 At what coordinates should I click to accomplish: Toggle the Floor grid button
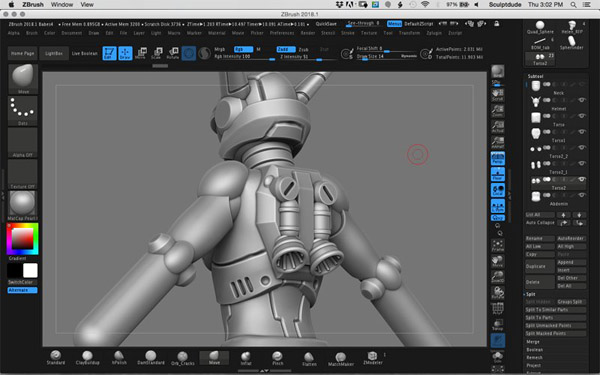tap(497, 174)
